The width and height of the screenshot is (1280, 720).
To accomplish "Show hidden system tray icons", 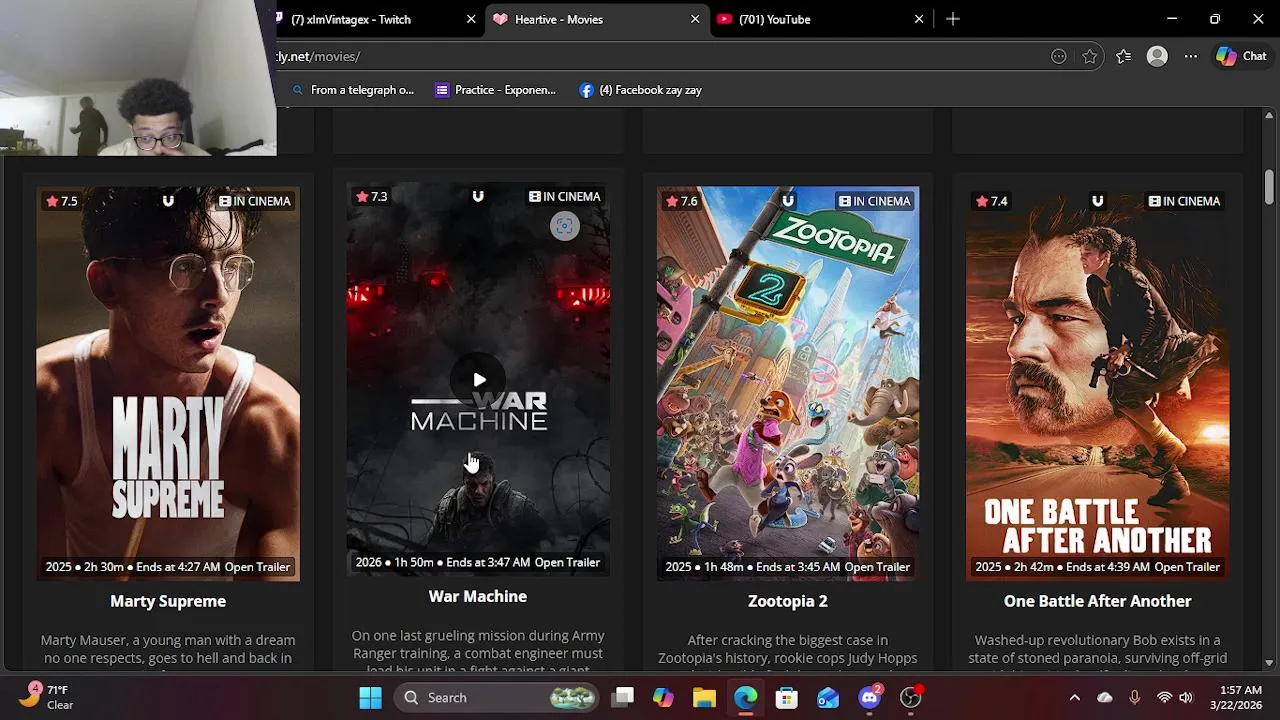I will 1075,698.
